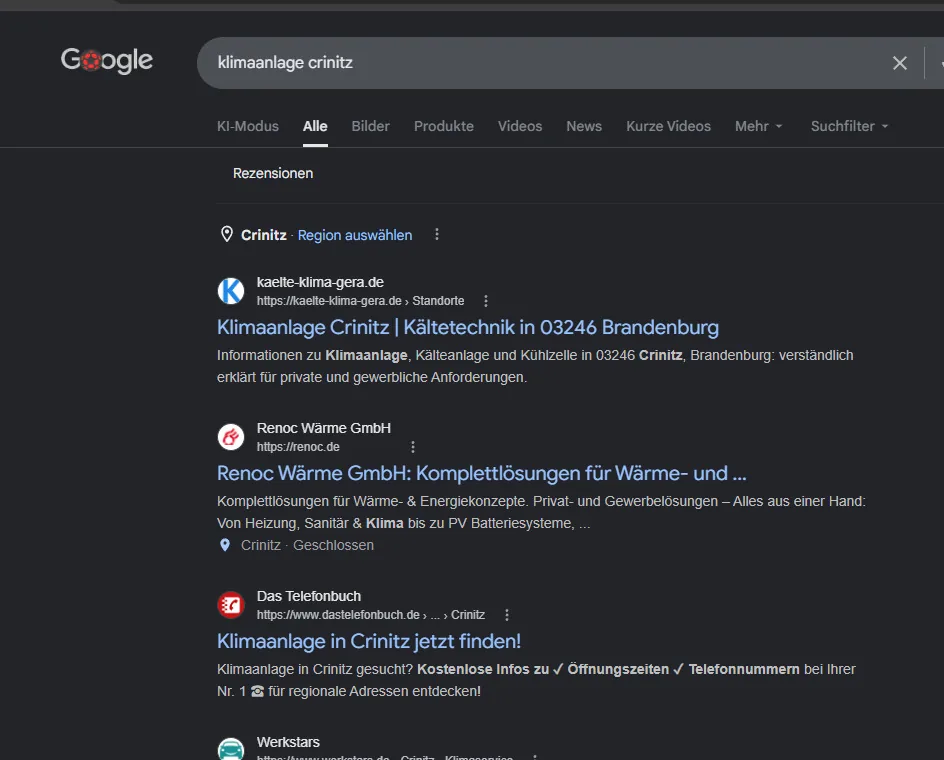The height and width of the screenshot is (760, 944).
Task: Open the three-dot menu of the kaelte-klima-gera.de result
Action: pos(486,301)
